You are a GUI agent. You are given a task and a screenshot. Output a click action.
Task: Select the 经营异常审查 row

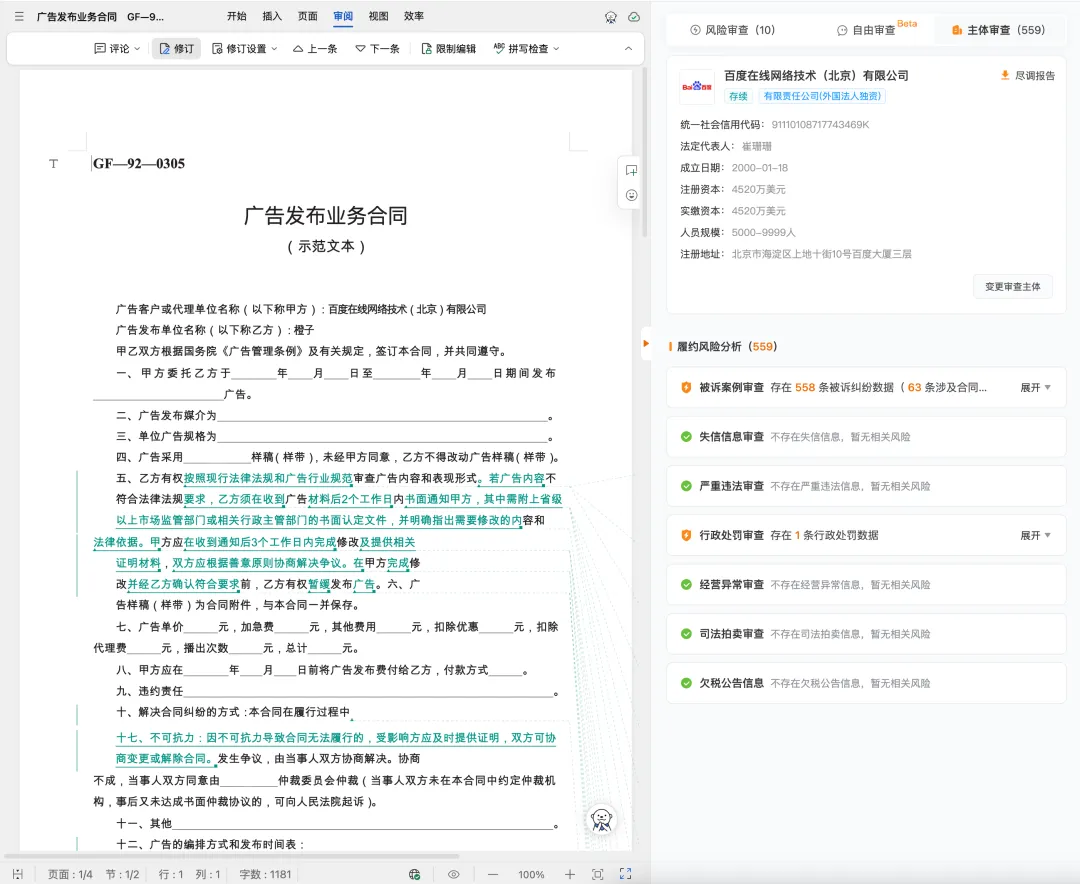click(866, 584)
